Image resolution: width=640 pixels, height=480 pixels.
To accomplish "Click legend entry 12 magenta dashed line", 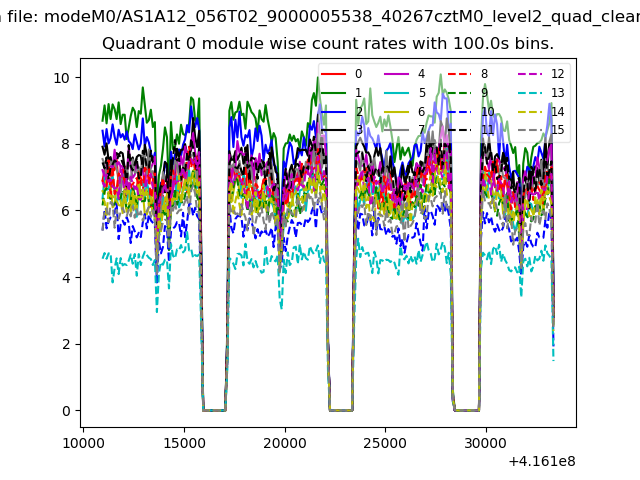I will pyautogui.click(x=540, y=74).
